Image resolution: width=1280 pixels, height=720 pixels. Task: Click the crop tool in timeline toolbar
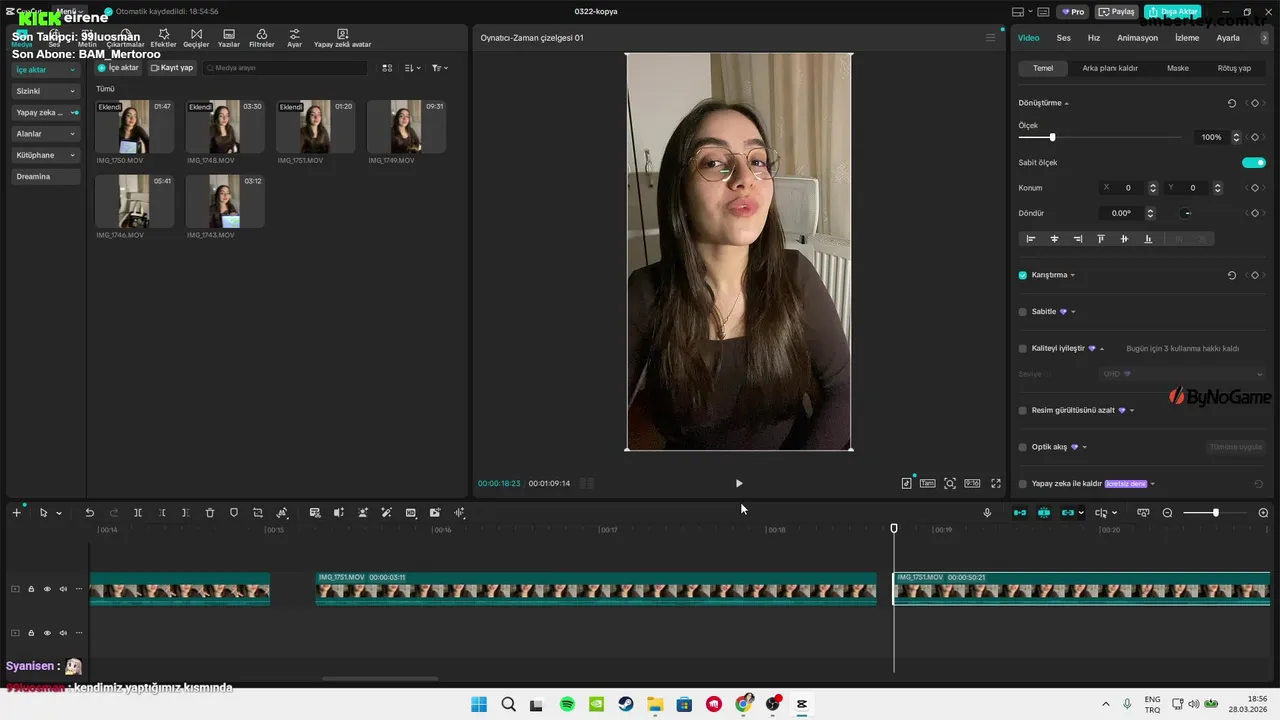point(258,513)
